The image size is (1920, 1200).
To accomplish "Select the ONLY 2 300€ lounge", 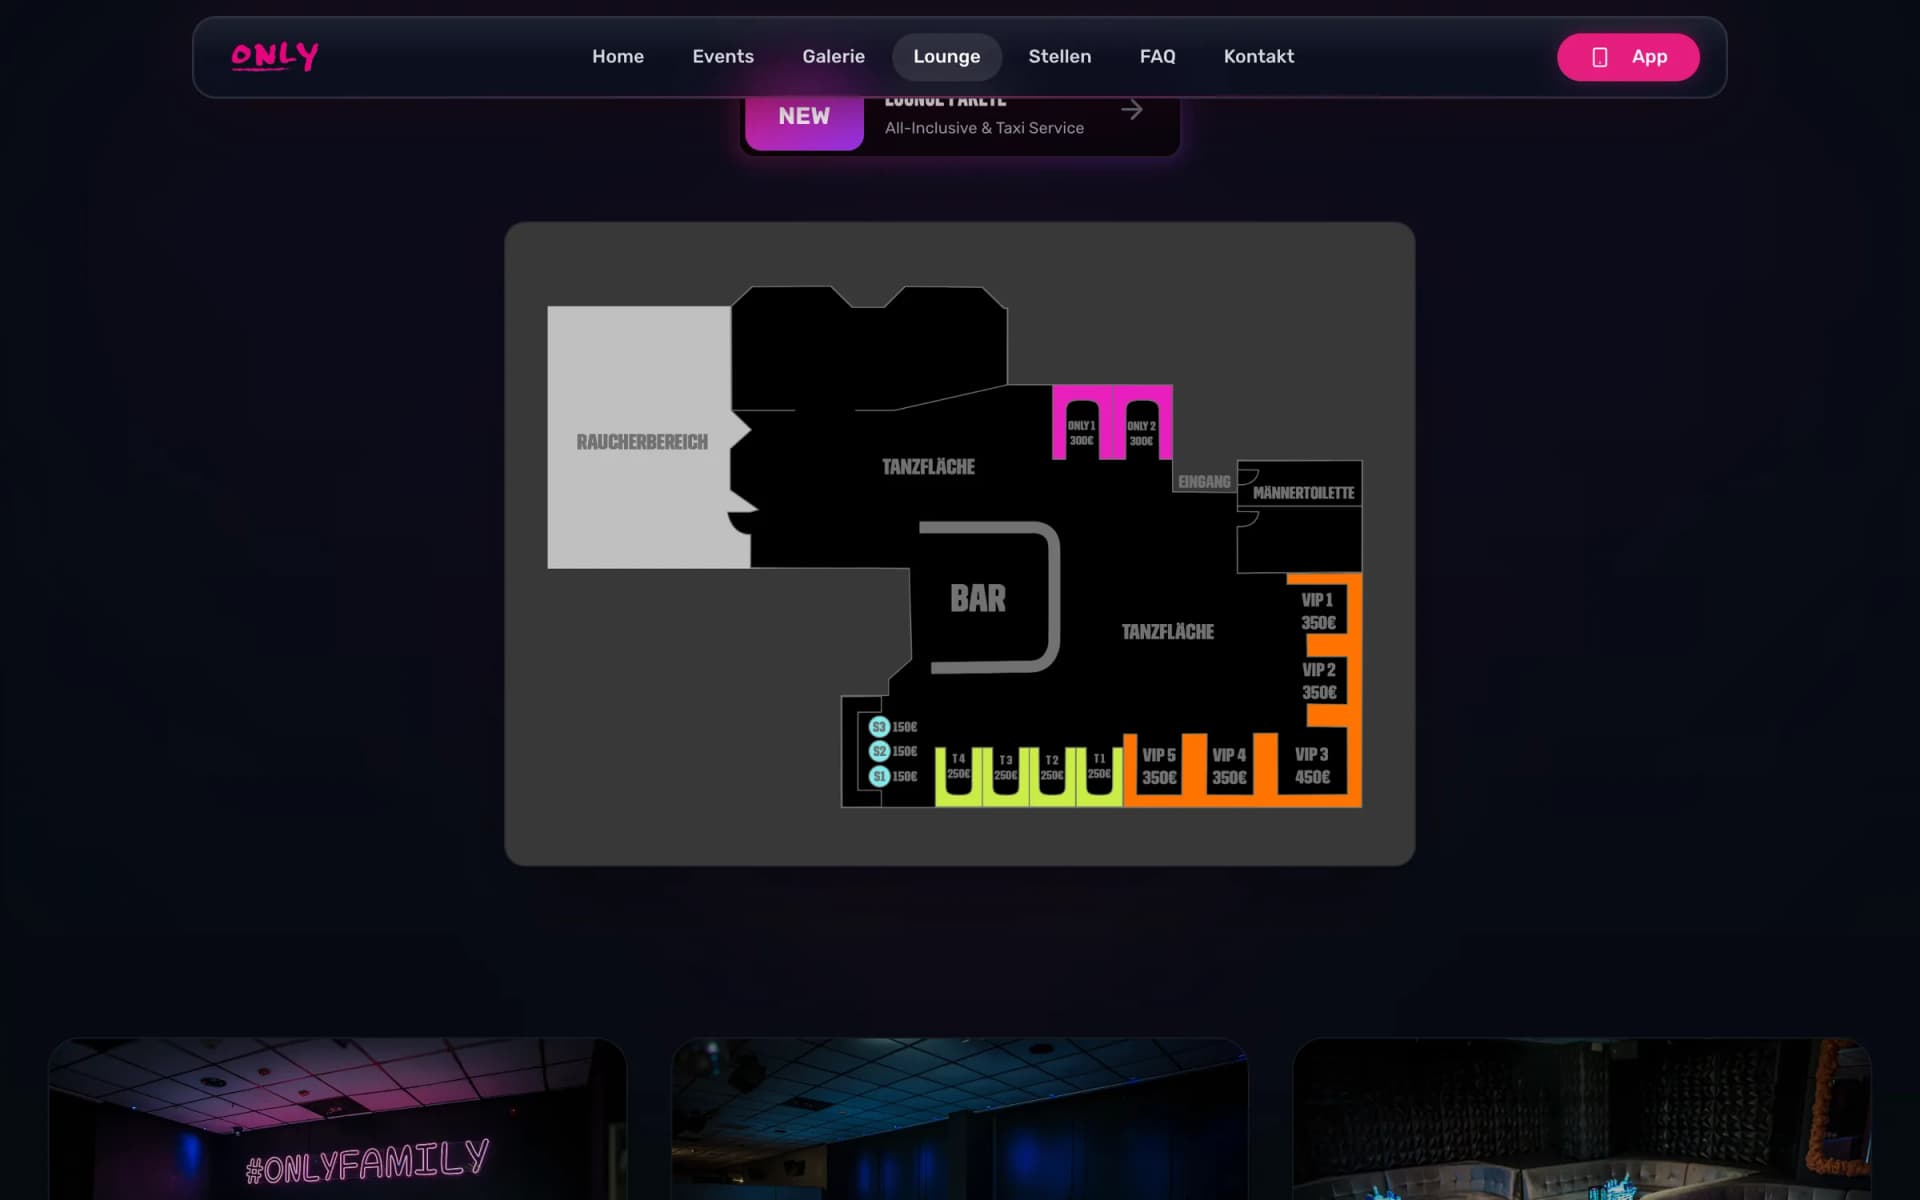I will (1141, 433).
